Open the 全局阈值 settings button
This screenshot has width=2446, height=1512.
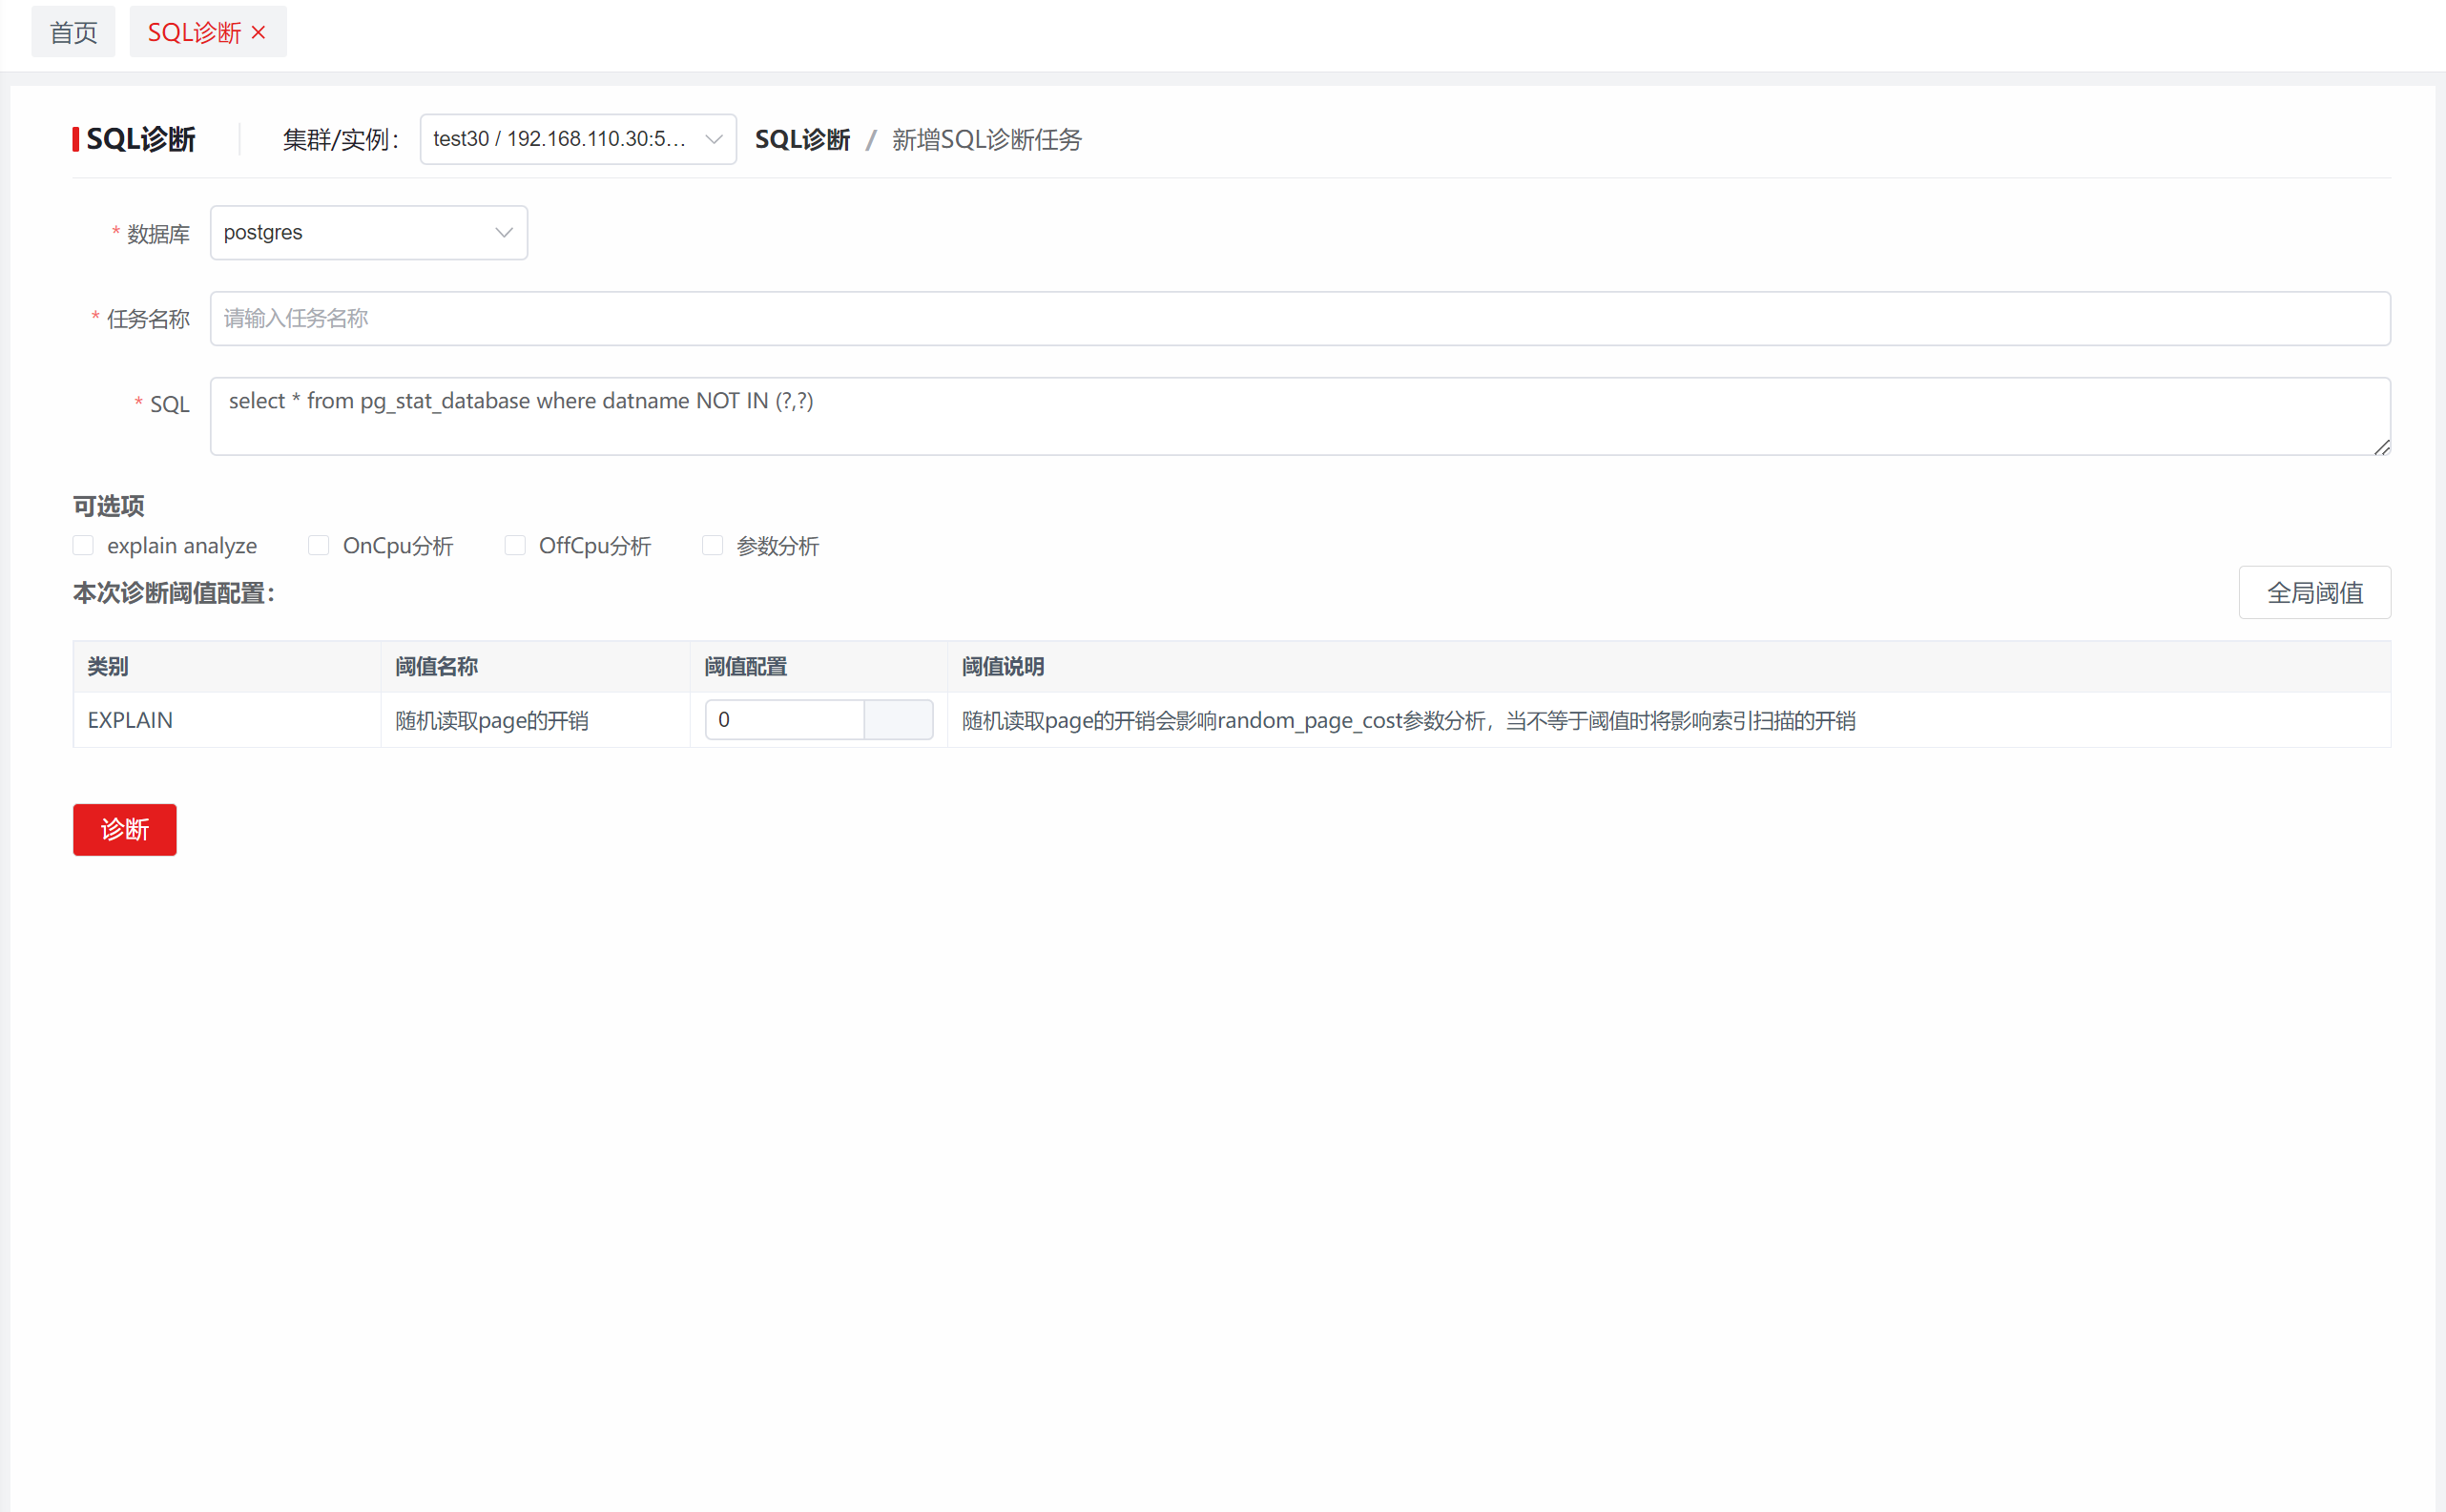tap(2314, 593)
